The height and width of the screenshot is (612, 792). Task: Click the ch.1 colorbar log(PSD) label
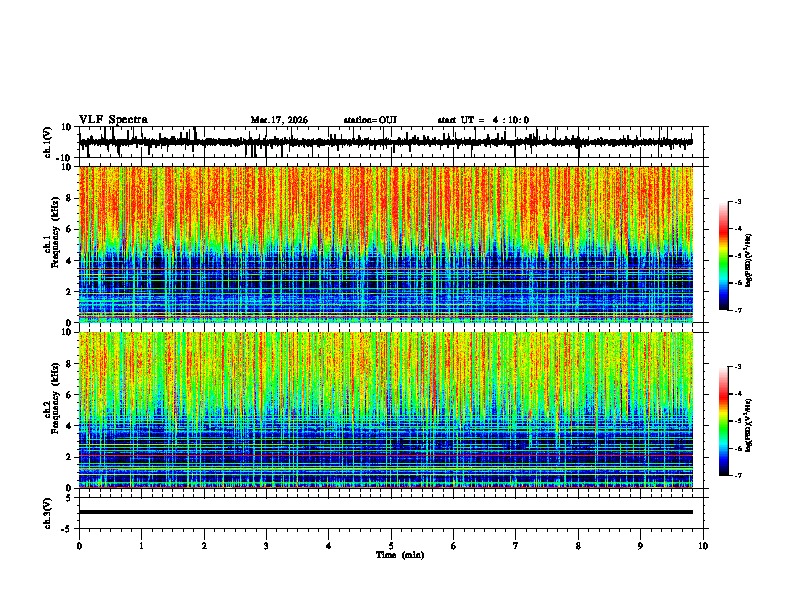(749, 261)
